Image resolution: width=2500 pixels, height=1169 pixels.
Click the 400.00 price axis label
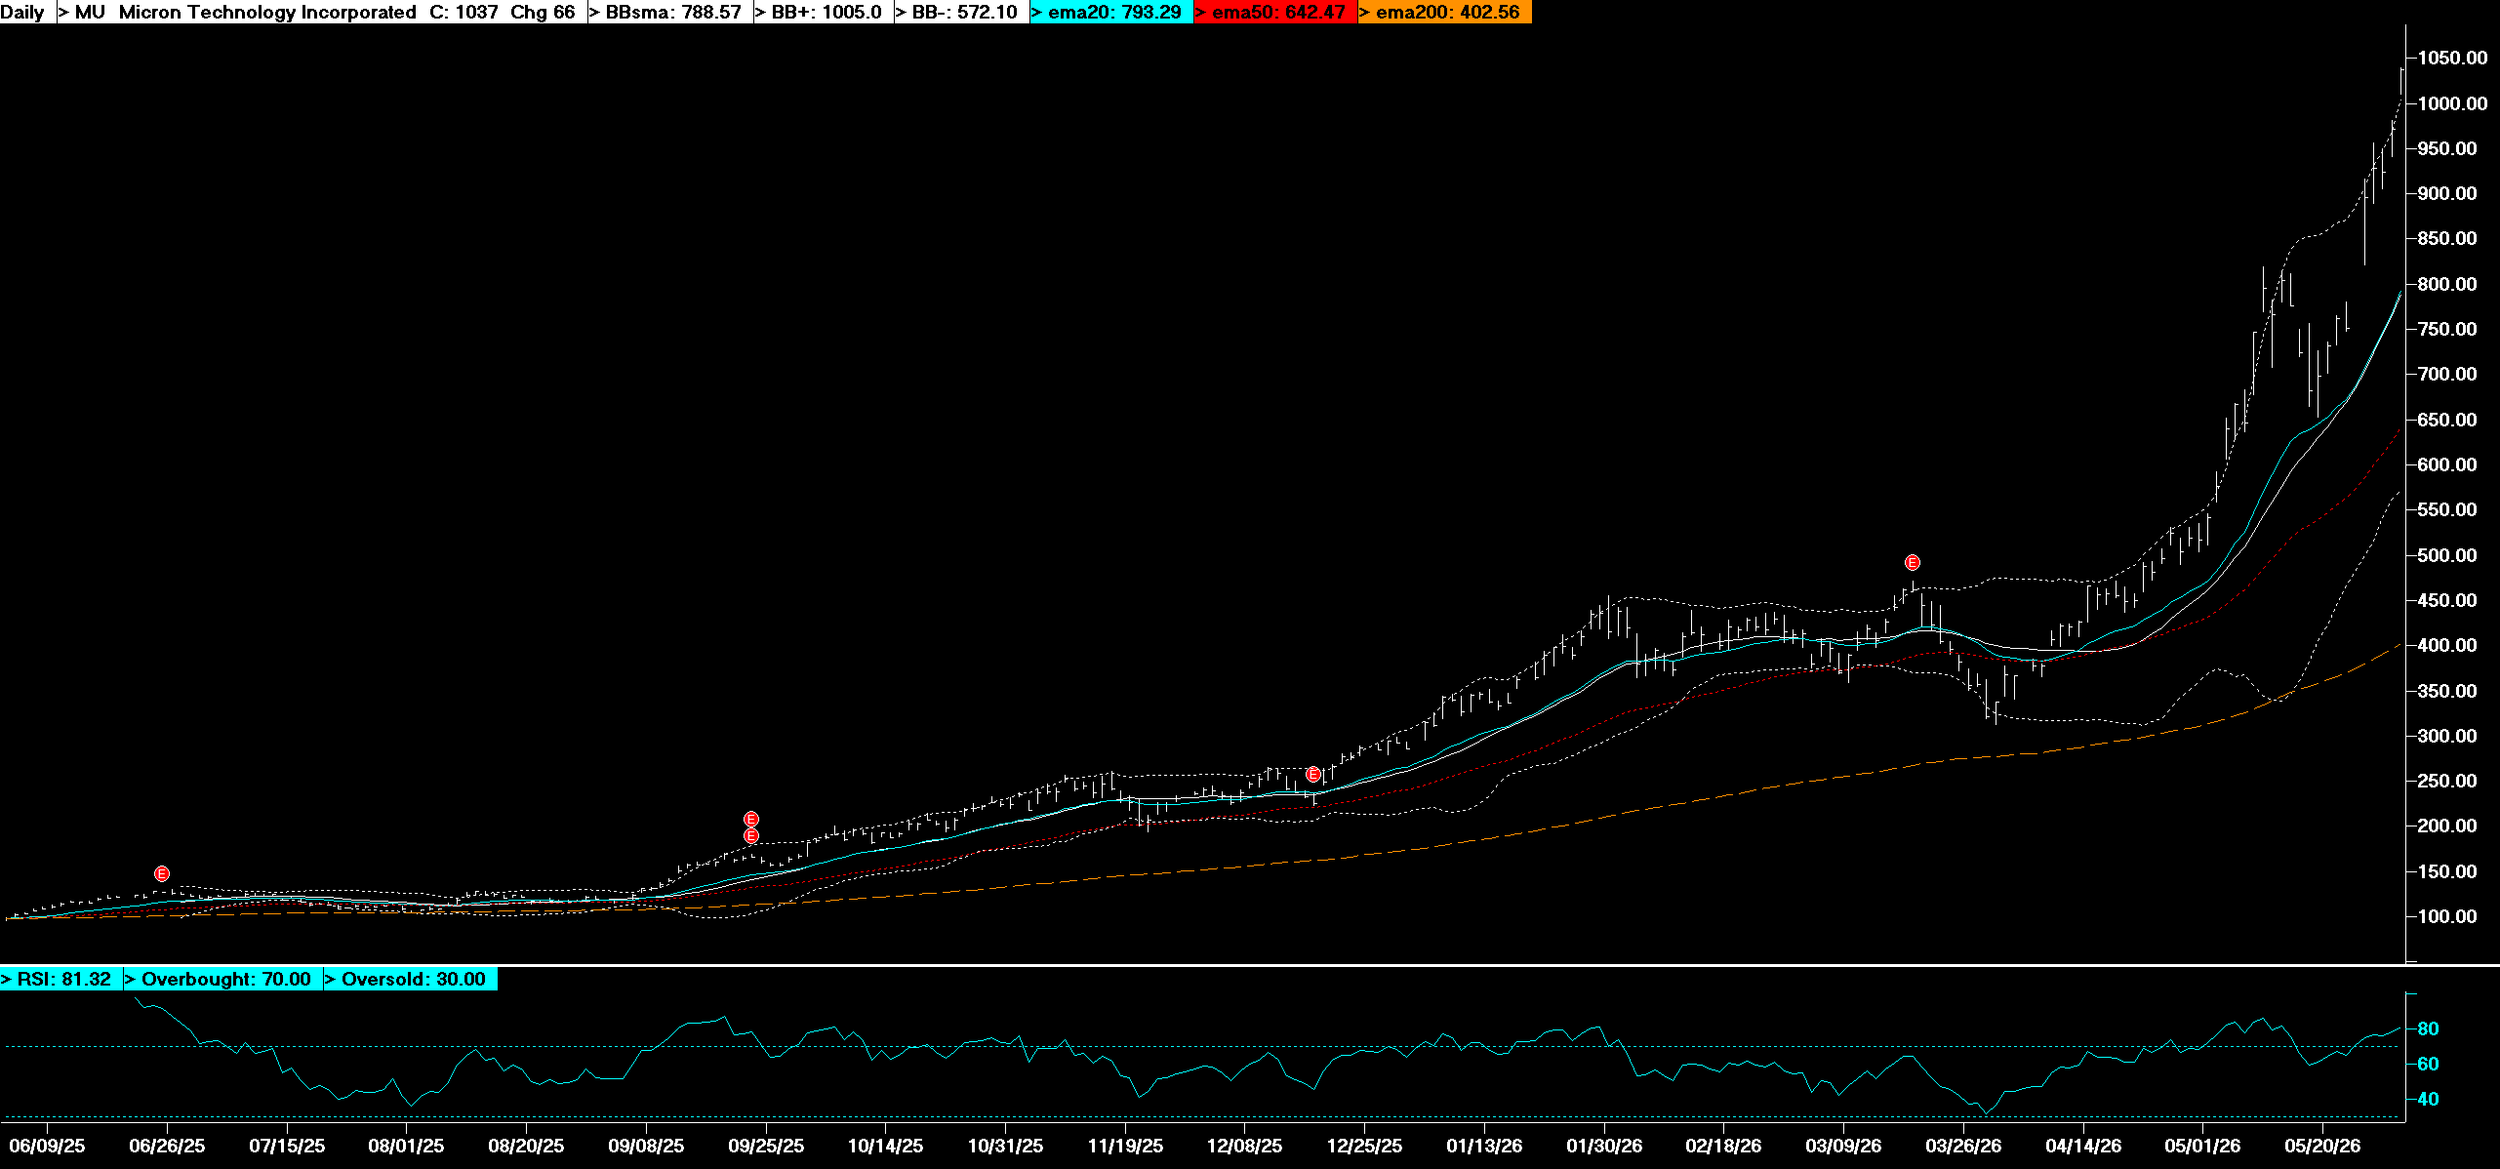tap(2448, 645)
